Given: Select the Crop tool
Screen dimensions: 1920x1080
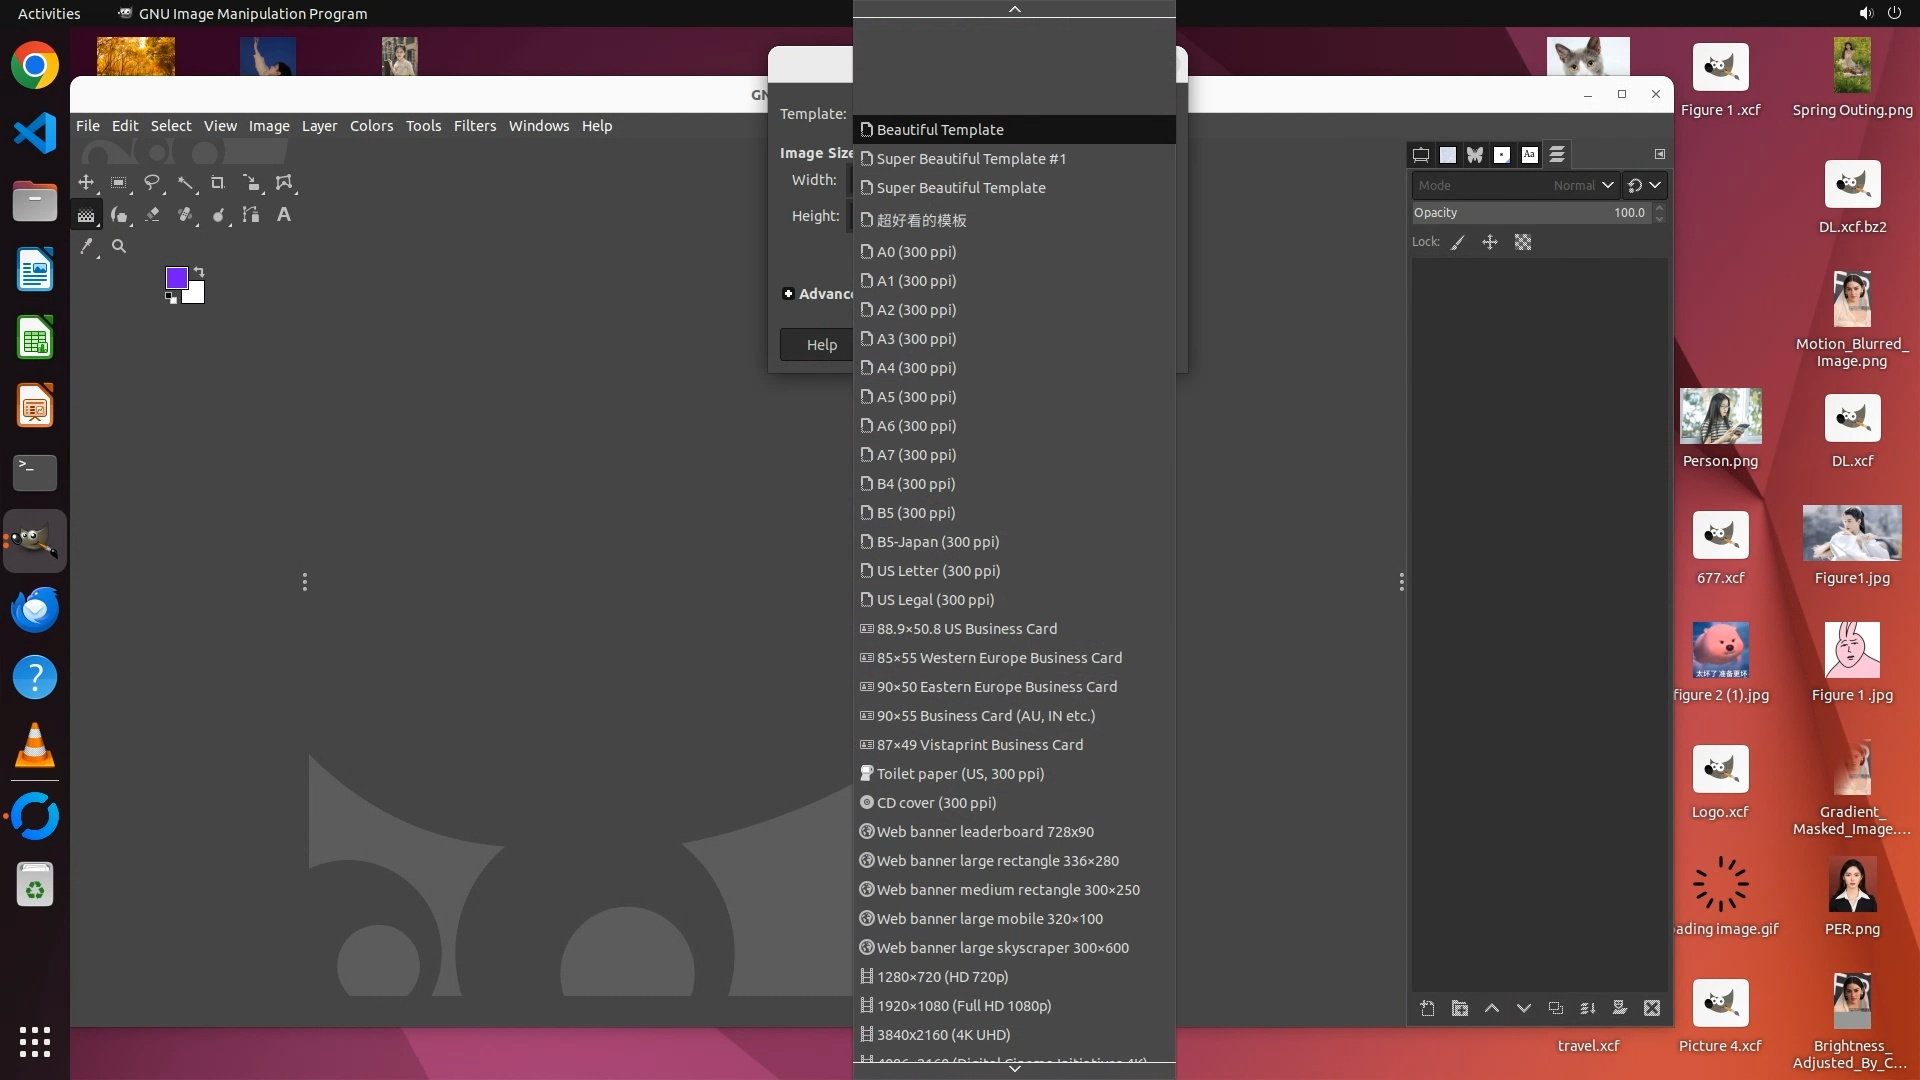Looking at the screenshot, I should tap(218, 183).
